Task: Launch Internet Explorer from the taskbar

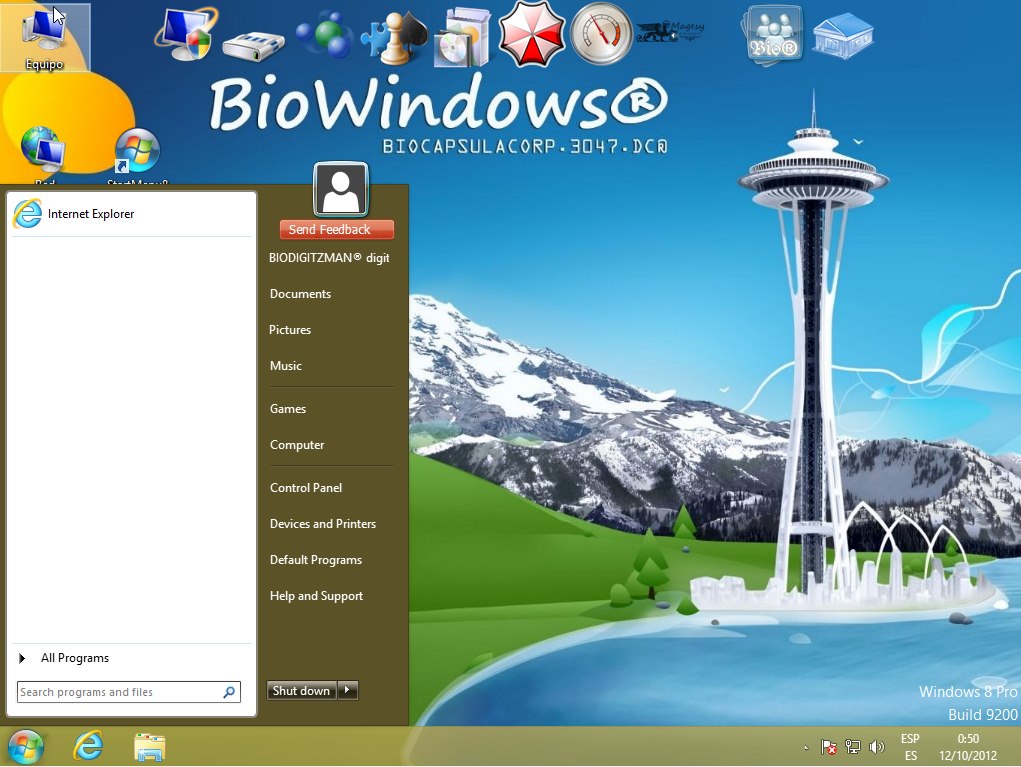Action: (x=87, y=747)
